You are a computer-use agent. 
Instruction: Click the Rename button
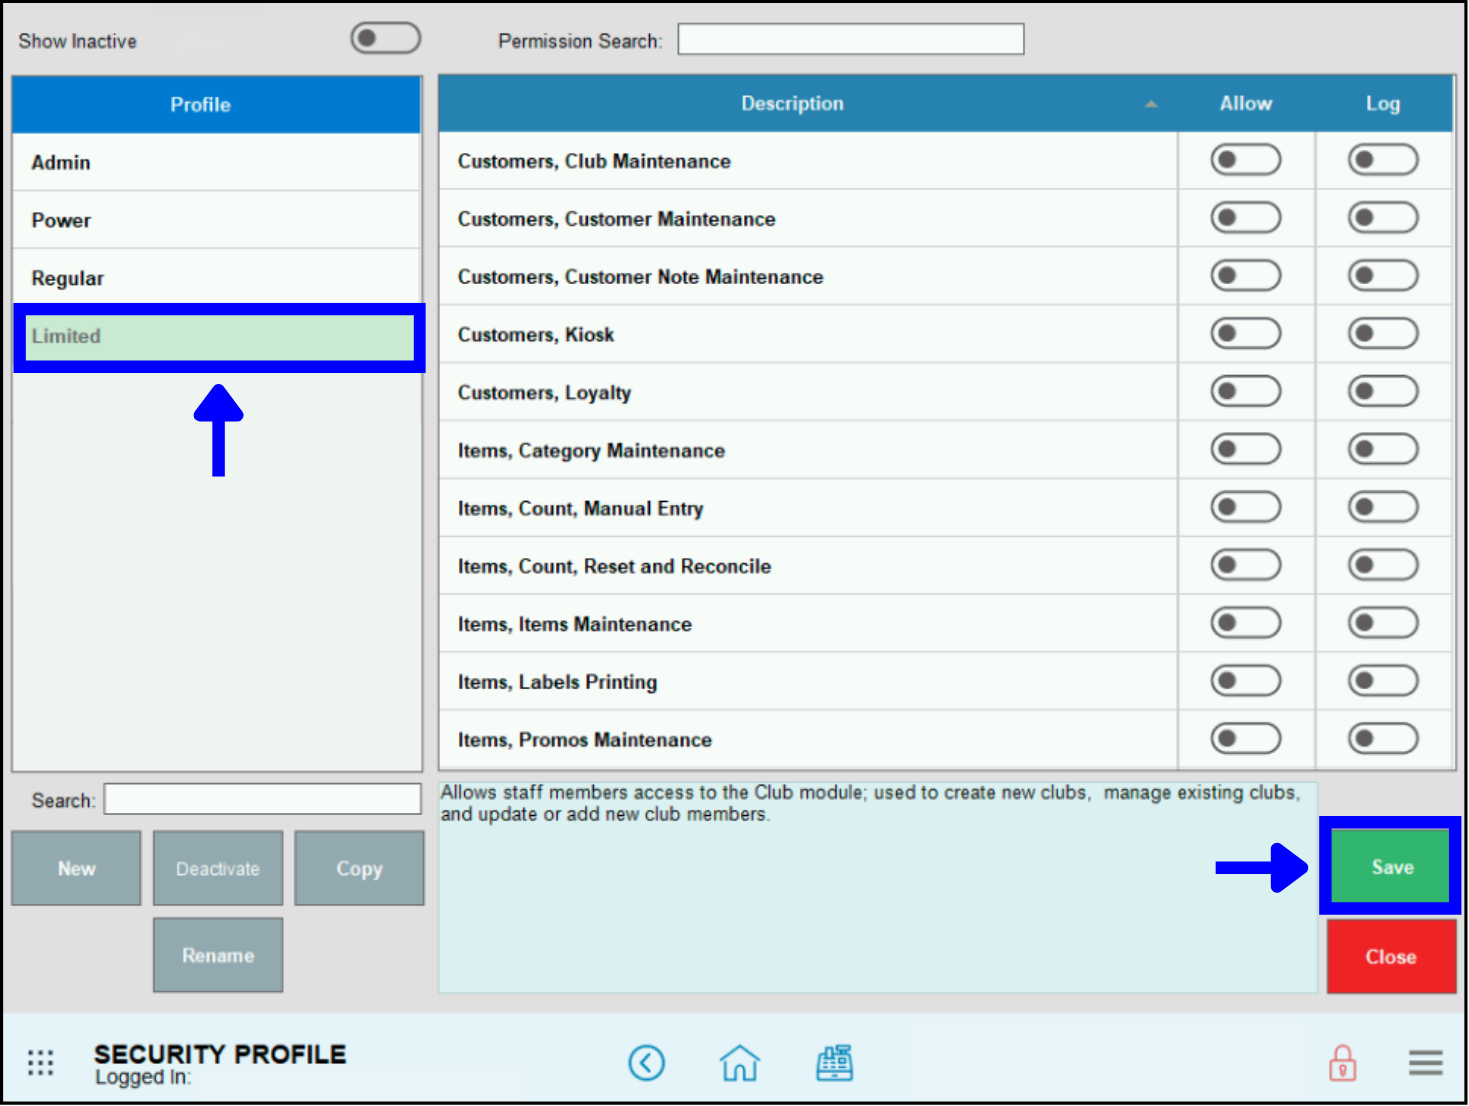click(x=218, y=955)
